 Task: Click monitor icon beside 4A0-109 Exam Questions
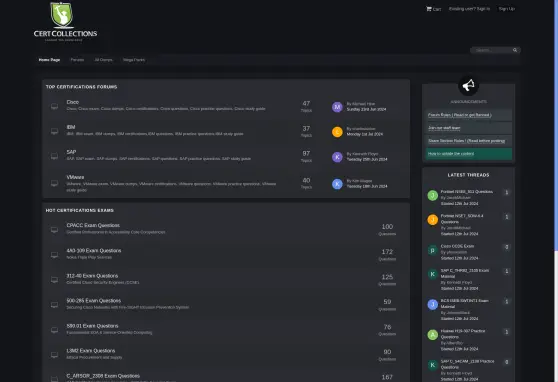[54, 255]
